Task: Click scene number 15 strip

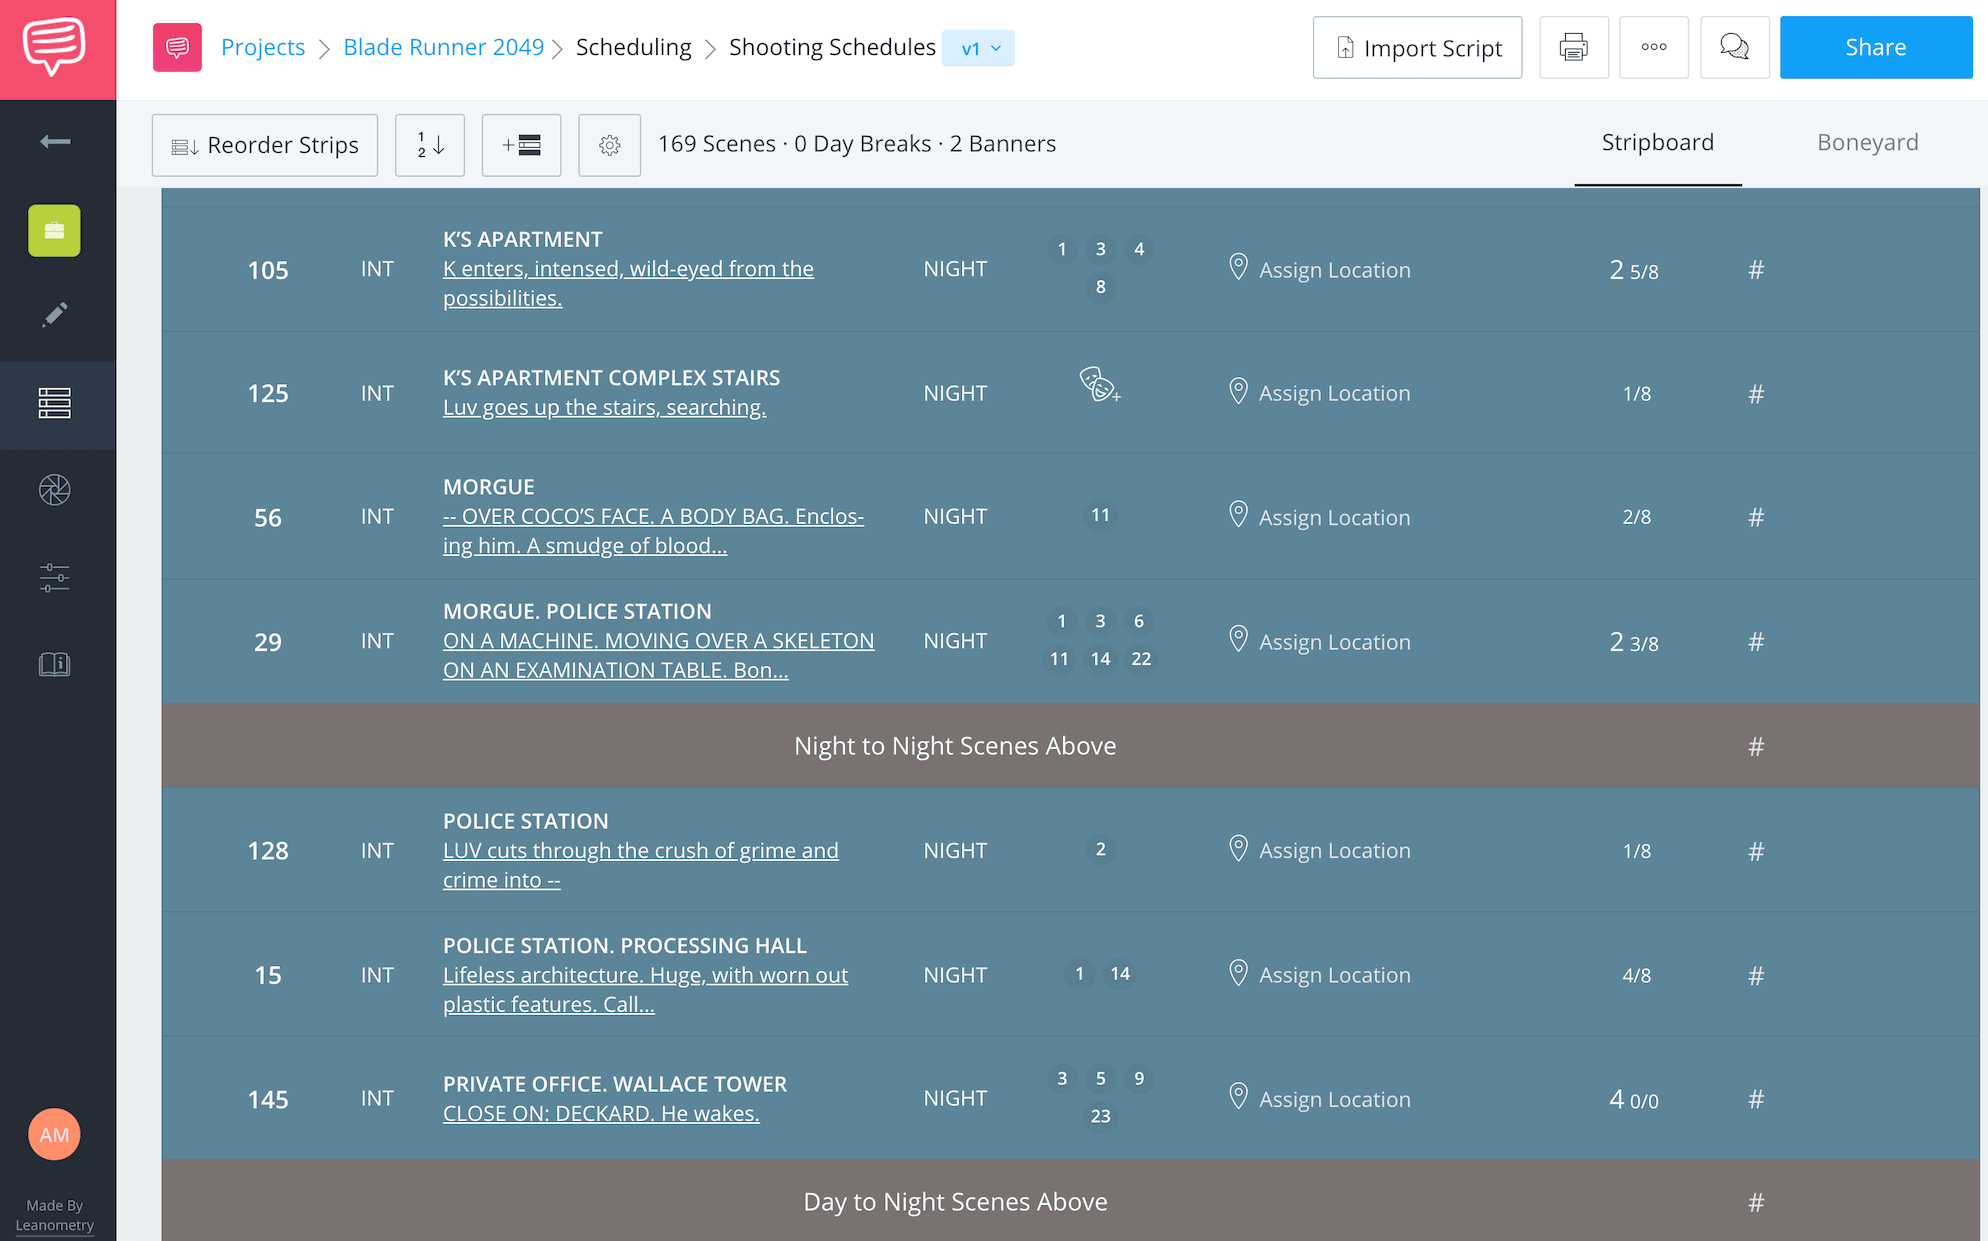Action: point(267,975)
